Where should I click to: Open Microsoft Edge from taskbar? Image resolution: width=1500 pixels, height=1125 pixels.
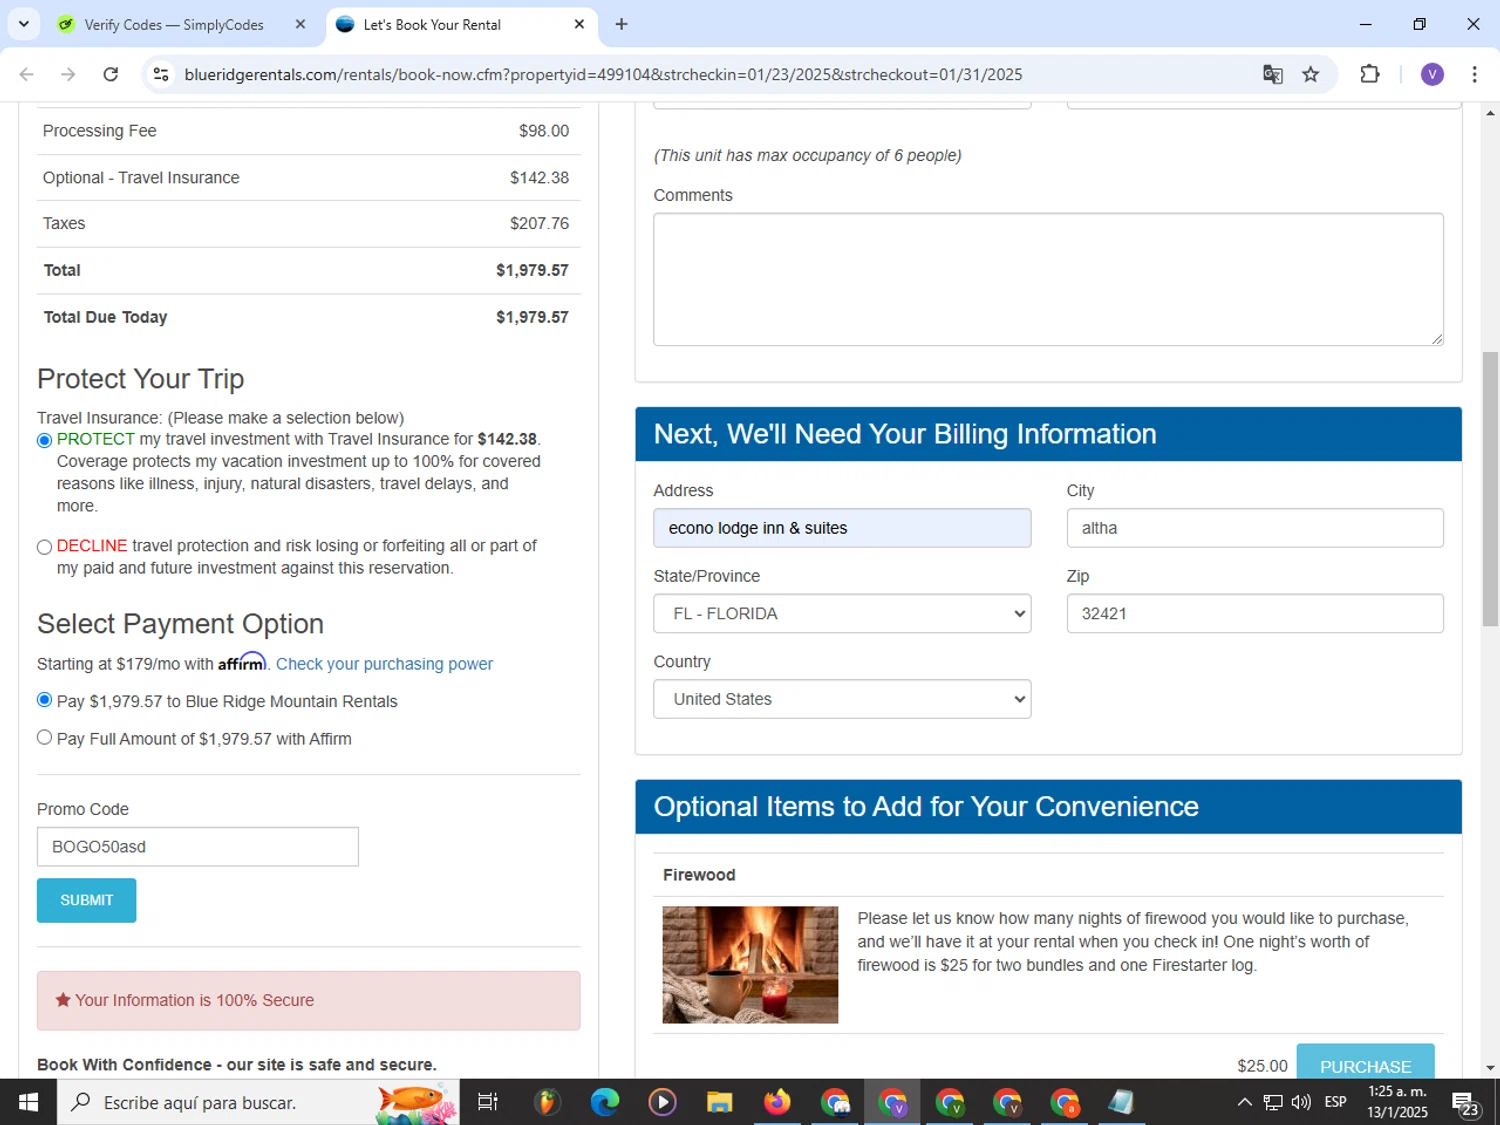point(604,1102)
